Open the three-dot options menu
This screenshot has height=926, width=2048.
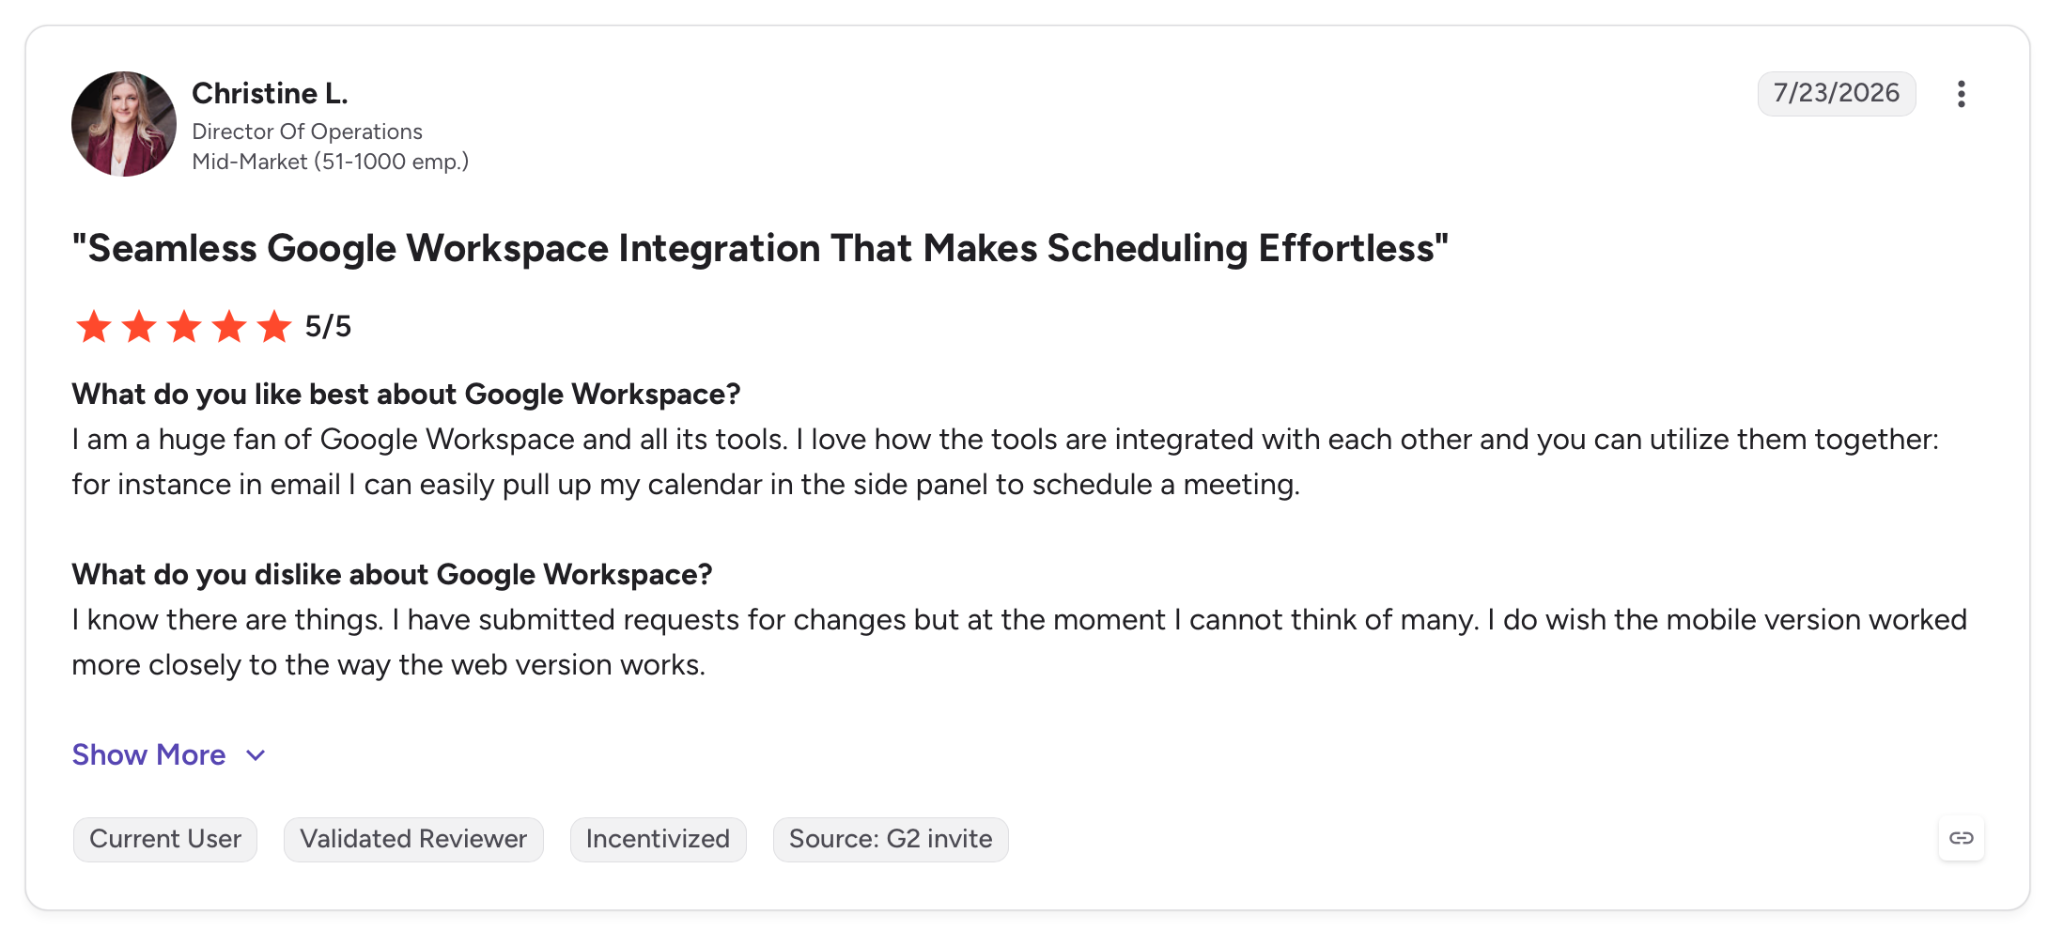tap(1961, 94)
